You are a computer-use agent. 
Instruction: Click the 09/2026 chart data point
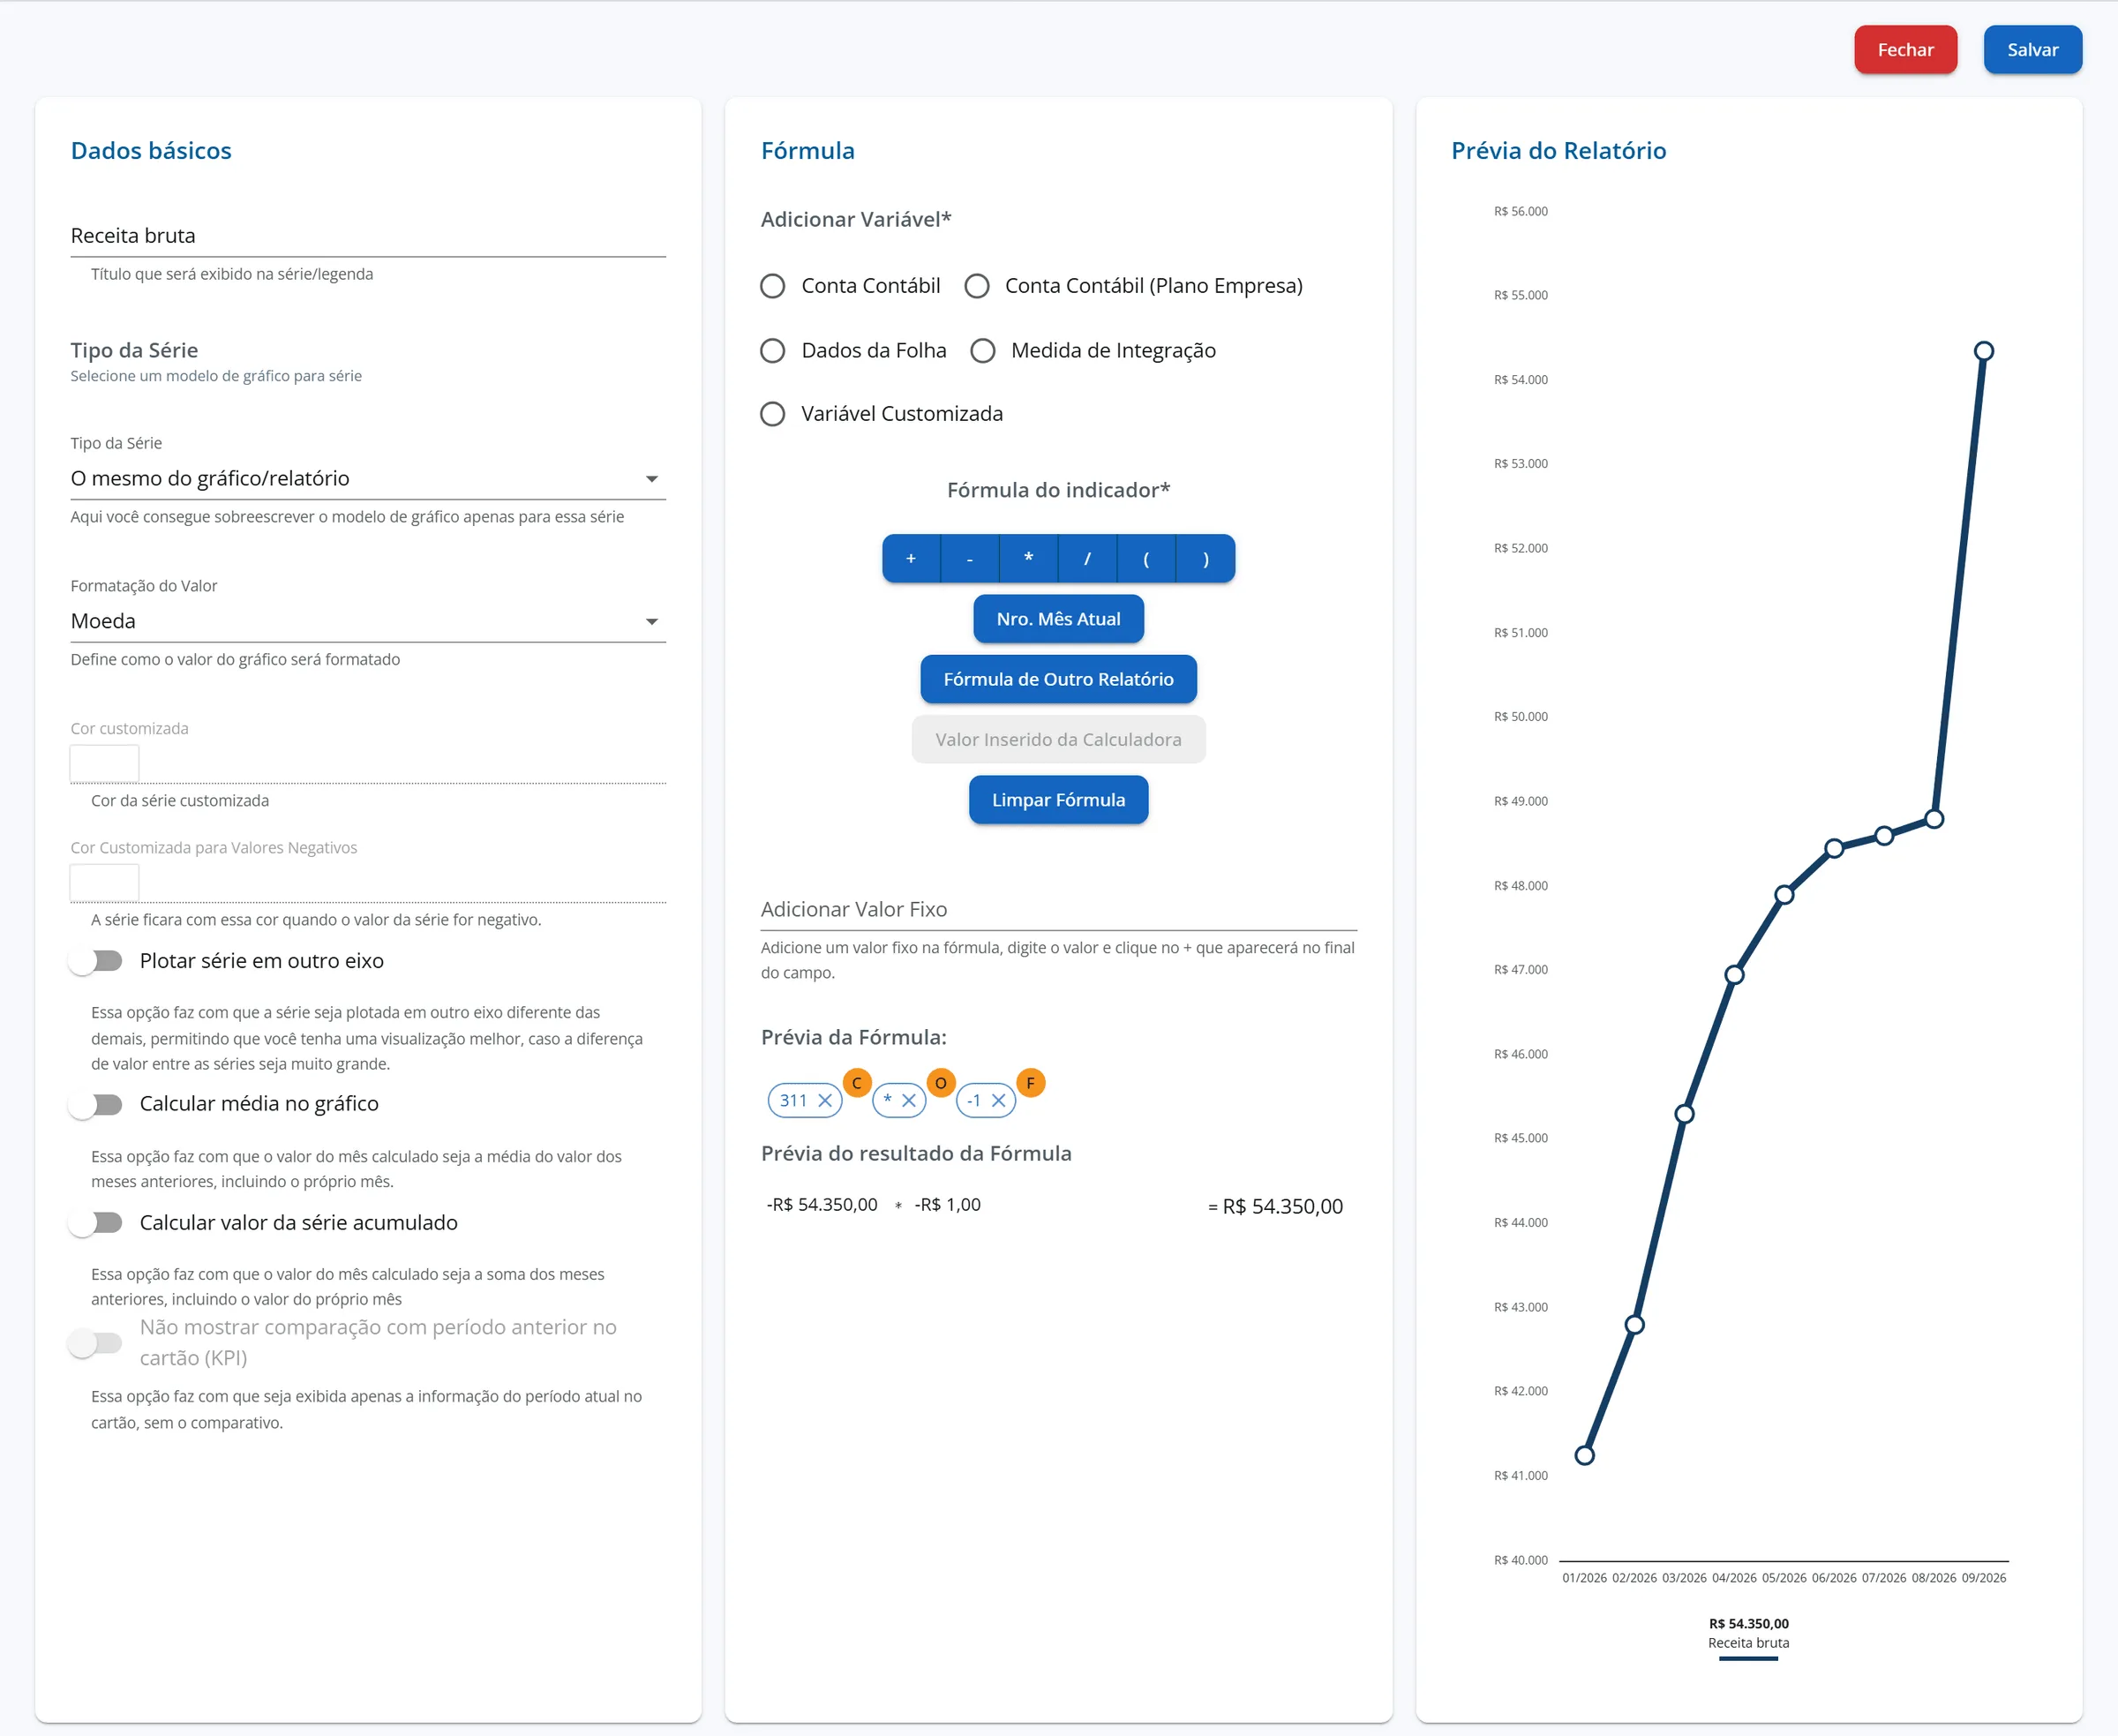point(1984,351)
